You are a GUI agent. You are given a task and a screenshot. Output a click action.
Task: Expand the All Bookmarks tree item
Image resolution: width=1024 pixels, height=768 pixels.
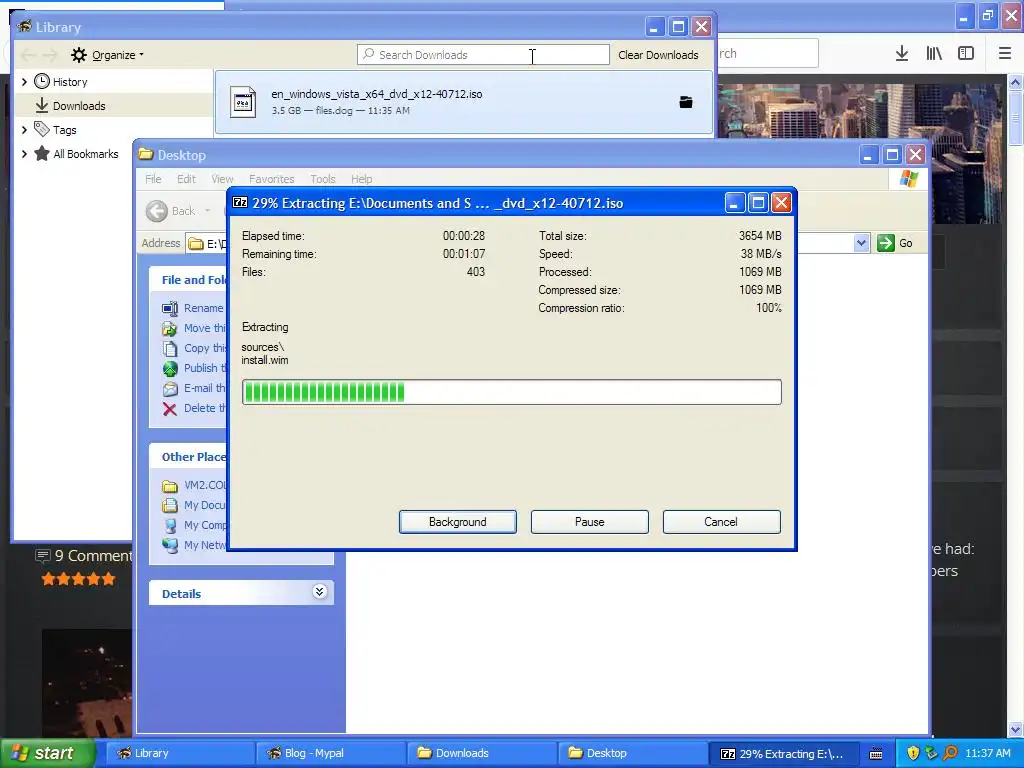24,154
